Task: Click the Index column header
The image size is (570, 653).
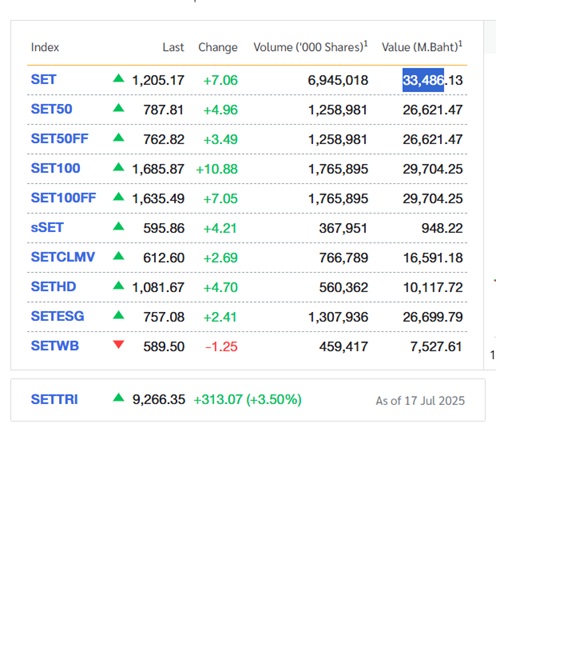Action: [x=45, y=47]
